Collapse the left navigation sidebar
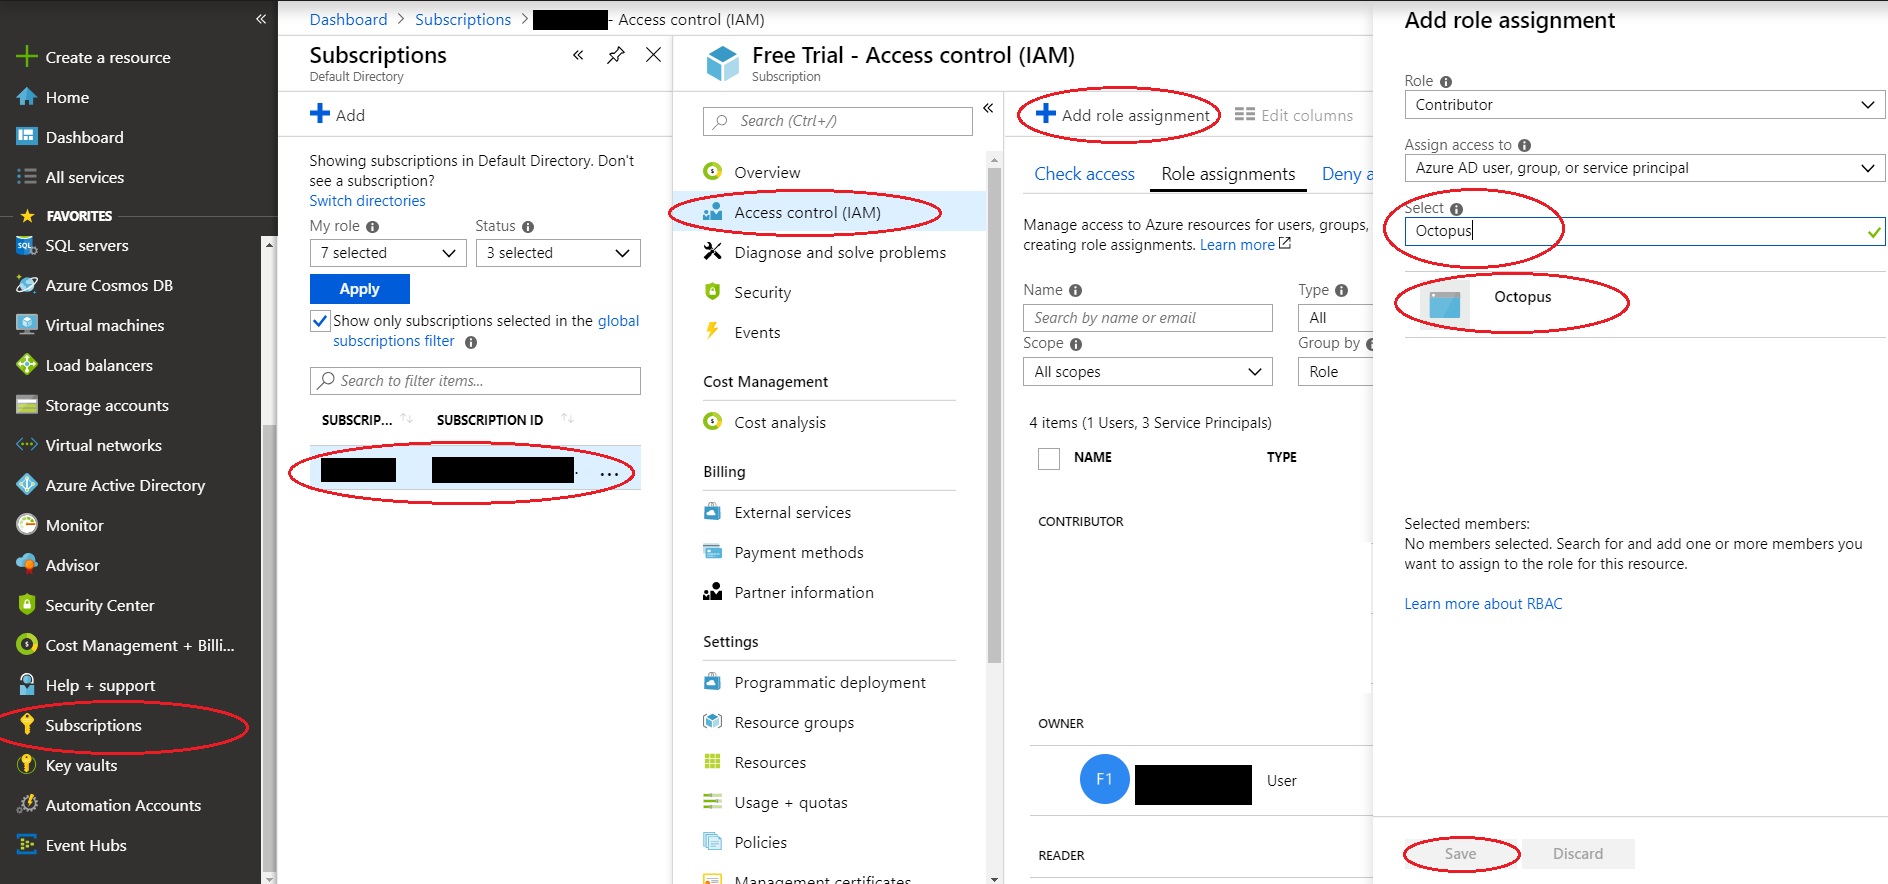Image resolution: width=1888 pixels, height=884 pixels. 261,19
